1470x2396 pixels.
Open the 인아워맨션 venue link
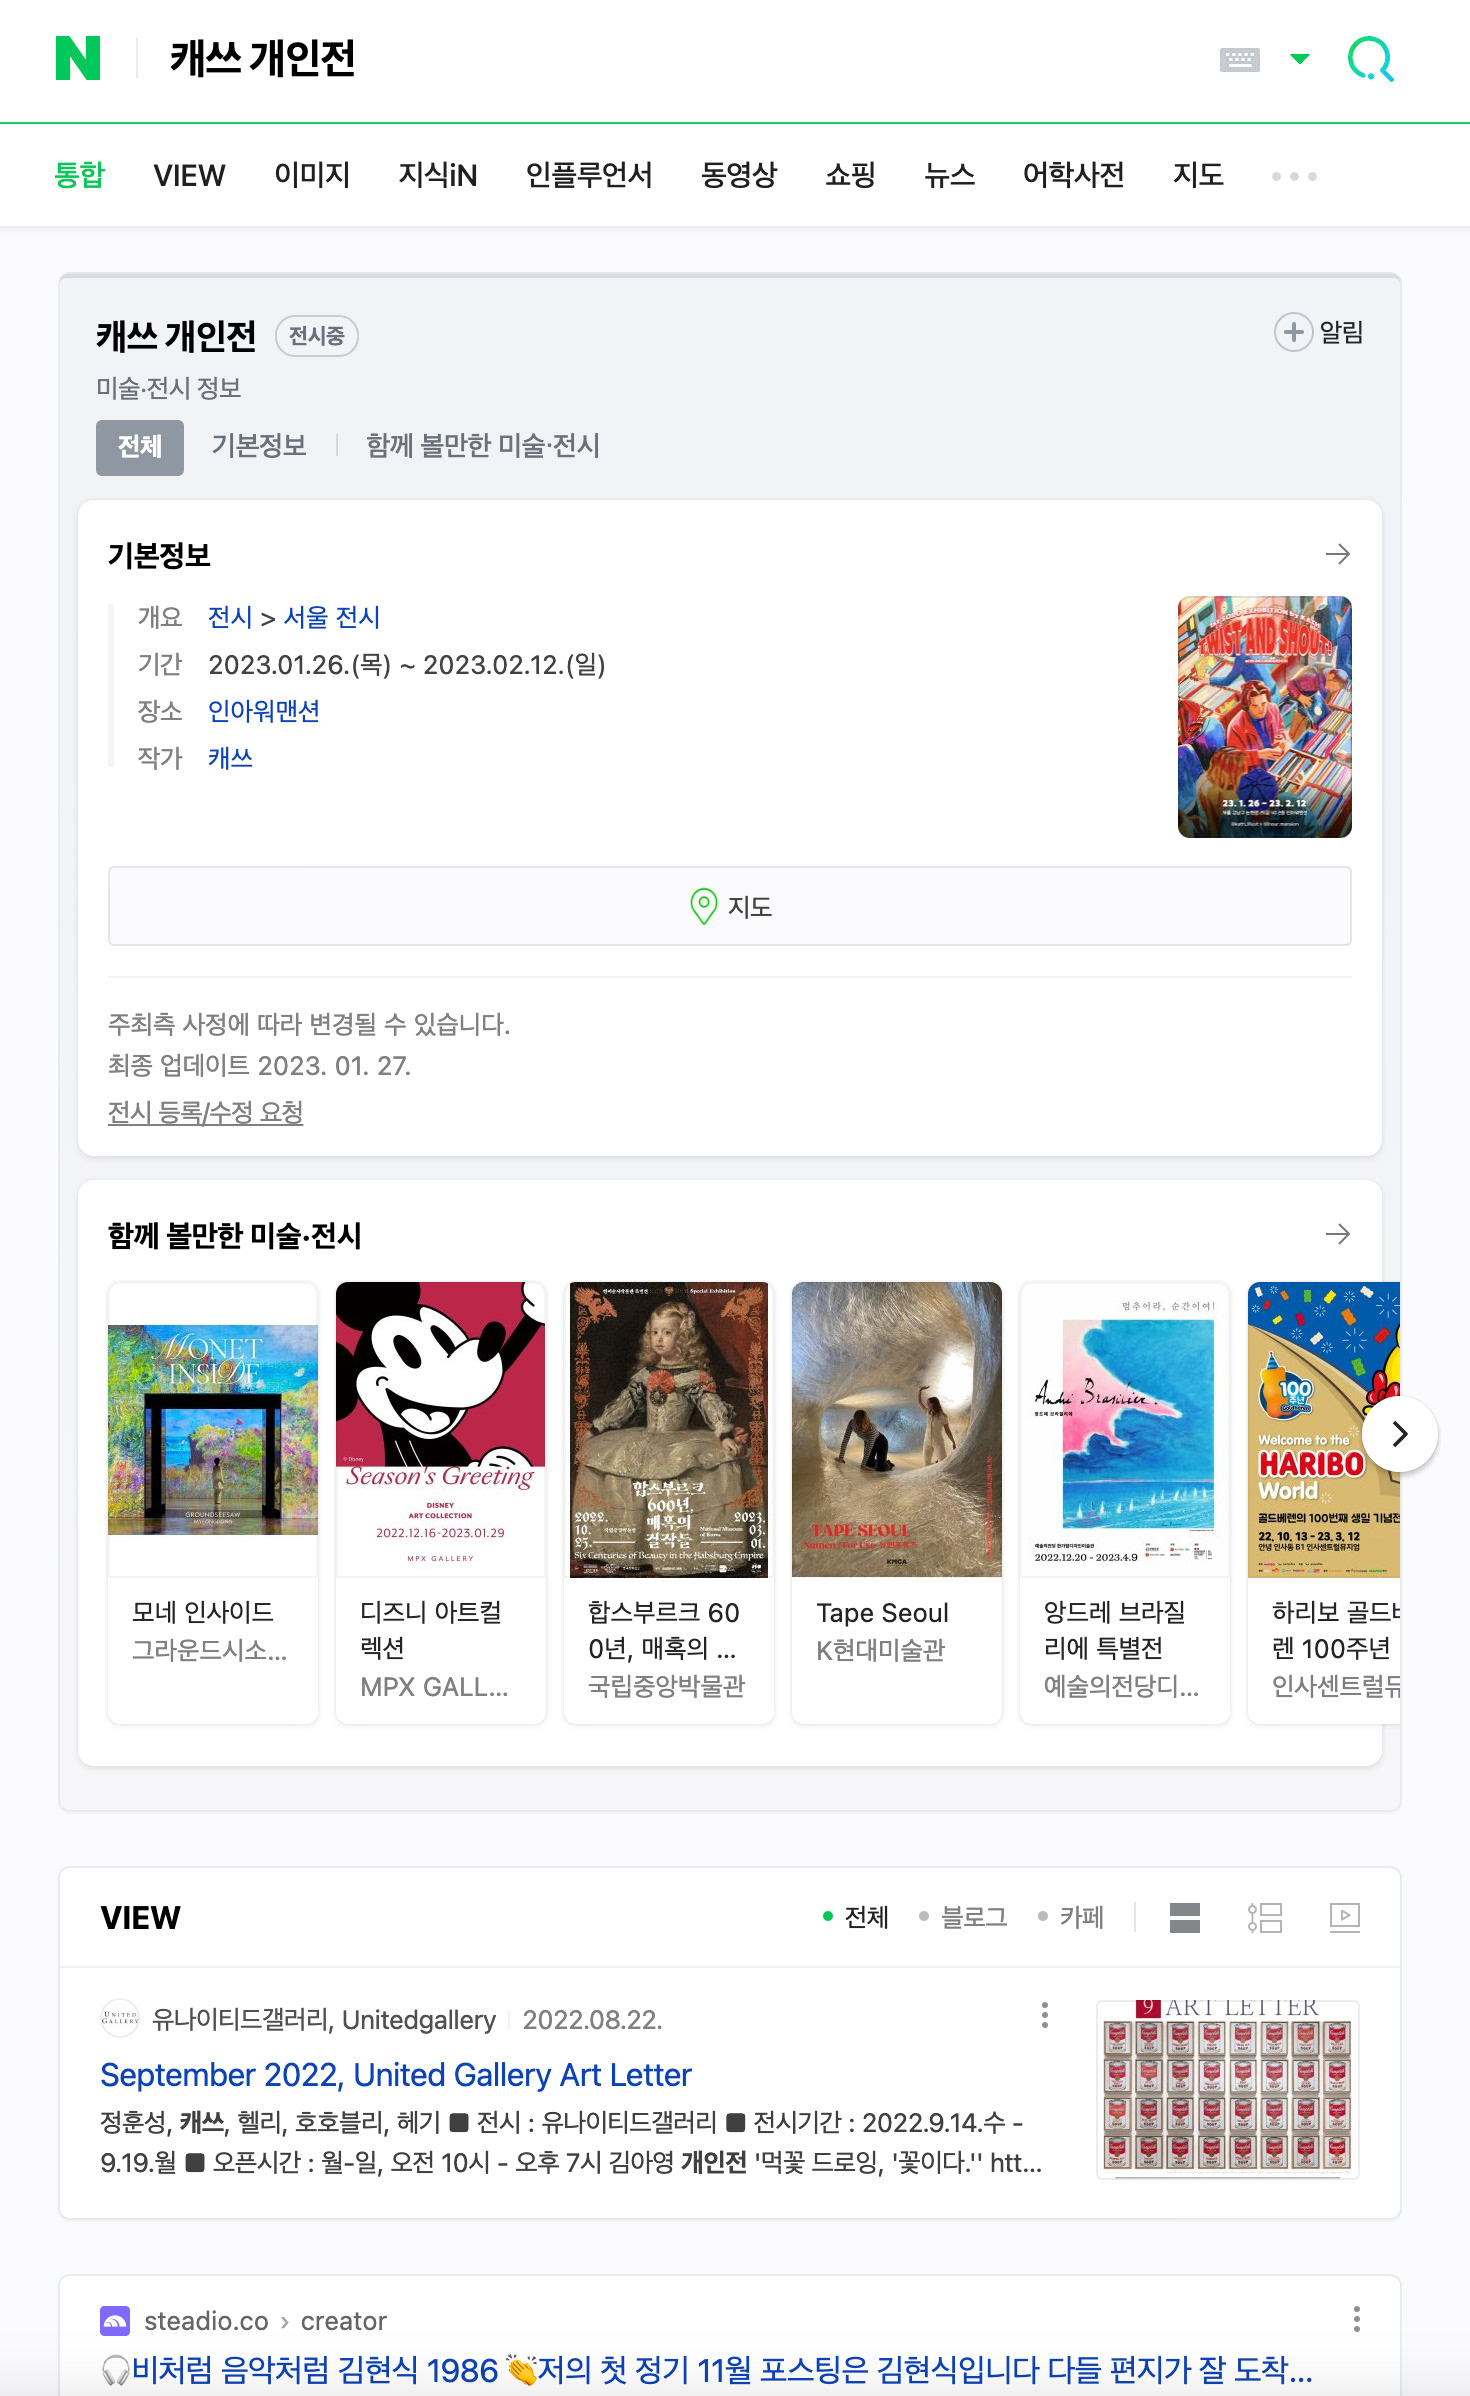pyautogui.click(x=264, y=711)
